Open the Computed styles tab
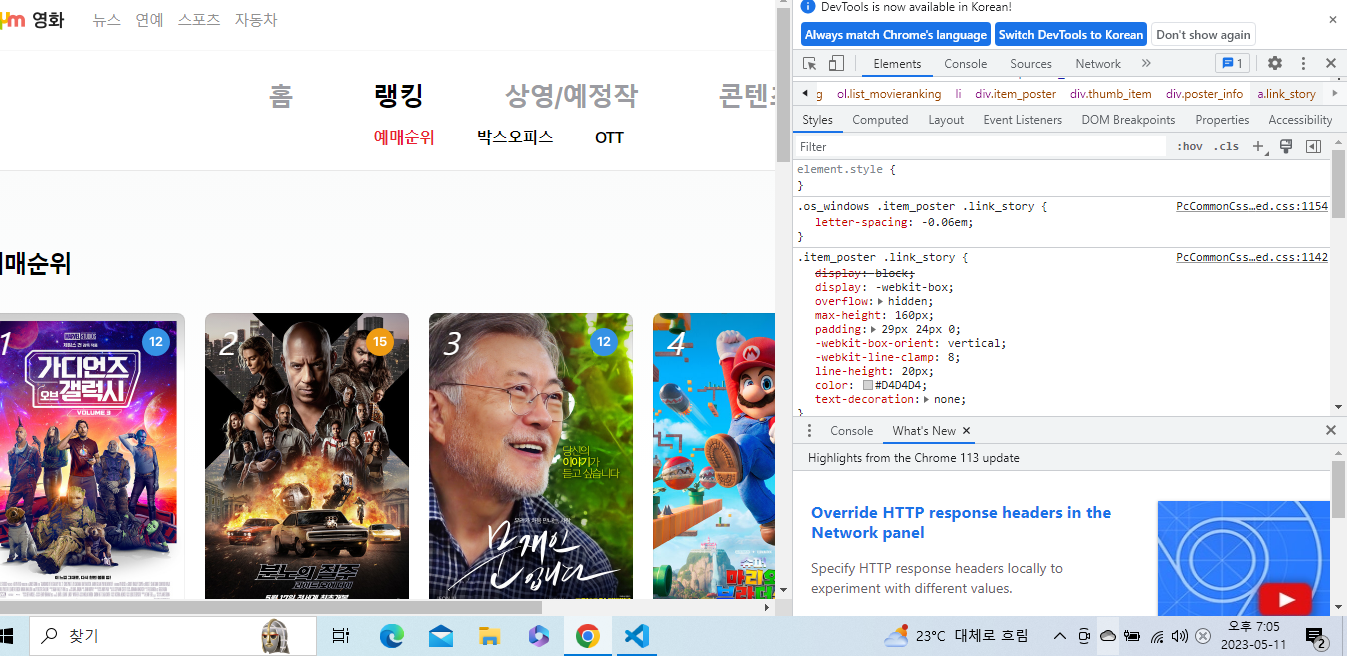This screenshot has width=1347, height=656. [x=880, y=120]
